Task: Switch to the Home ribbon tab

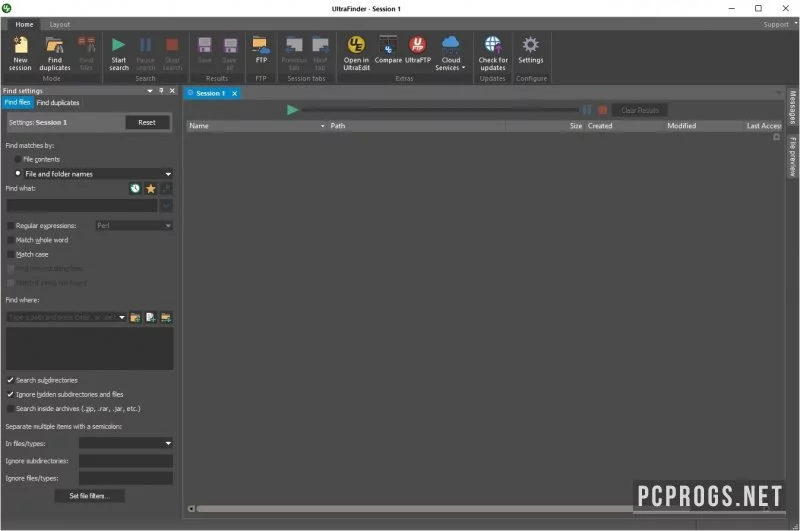Action: (24, 24)
